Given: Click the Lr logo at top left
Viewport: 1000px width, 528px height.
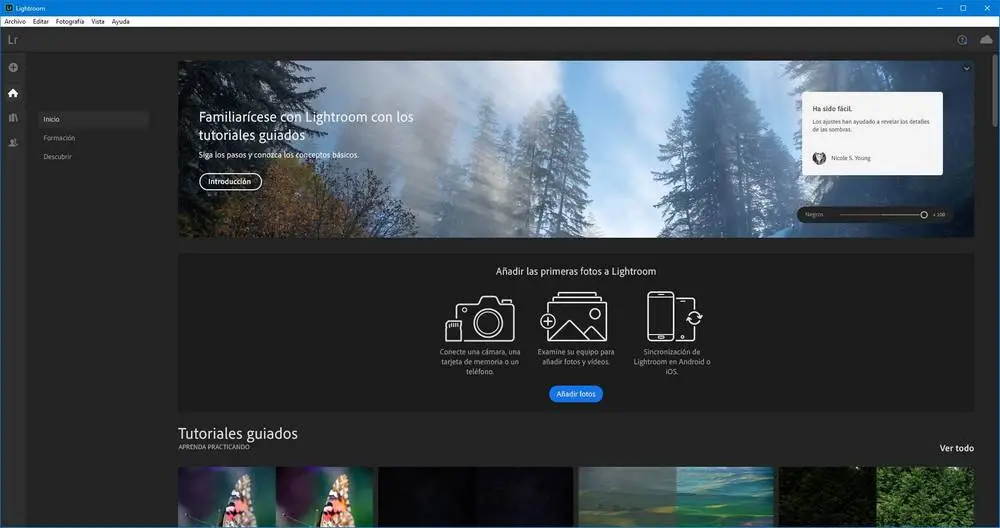Looking at the screenshot, I should 13,40.
